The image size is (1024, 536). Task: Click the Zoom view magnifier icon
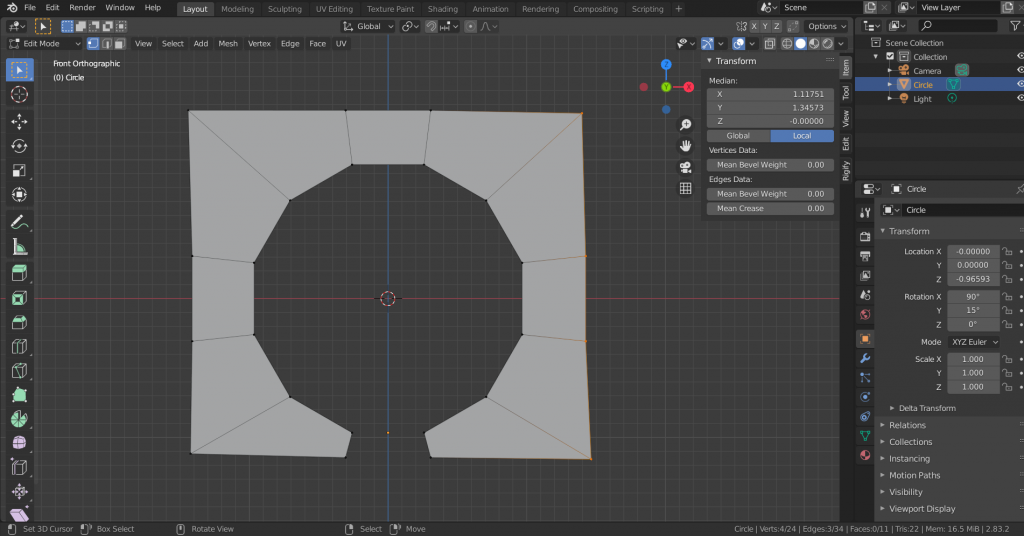(685, 125)
